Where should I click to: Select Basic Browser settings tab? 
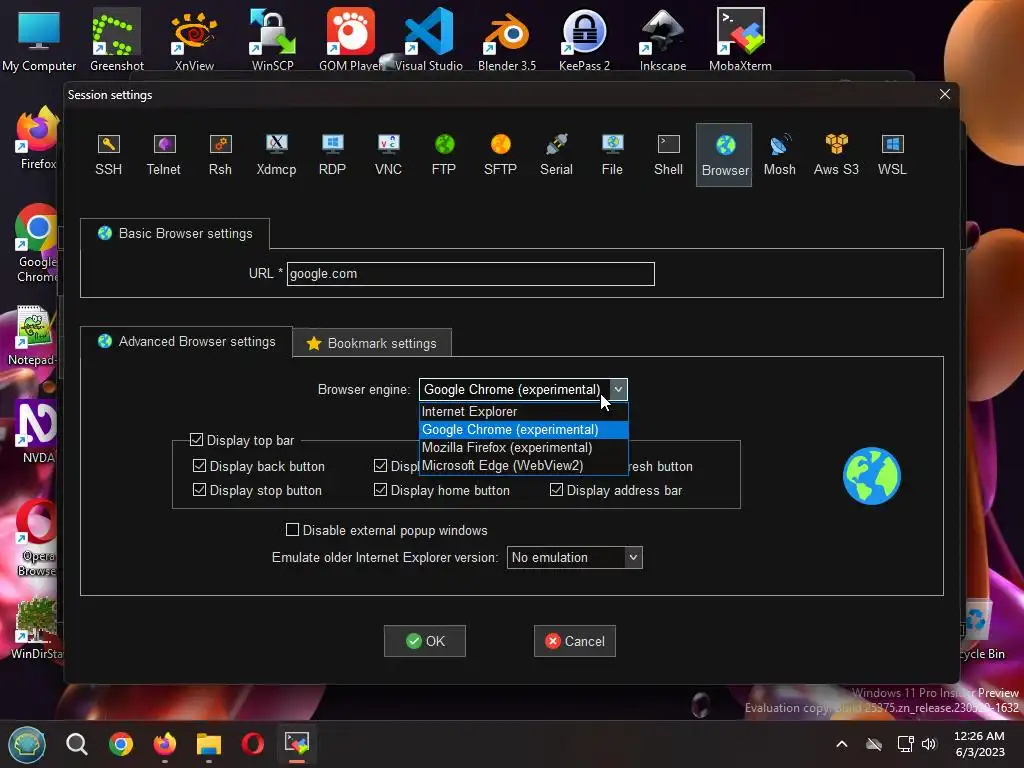tap(174, 234)
